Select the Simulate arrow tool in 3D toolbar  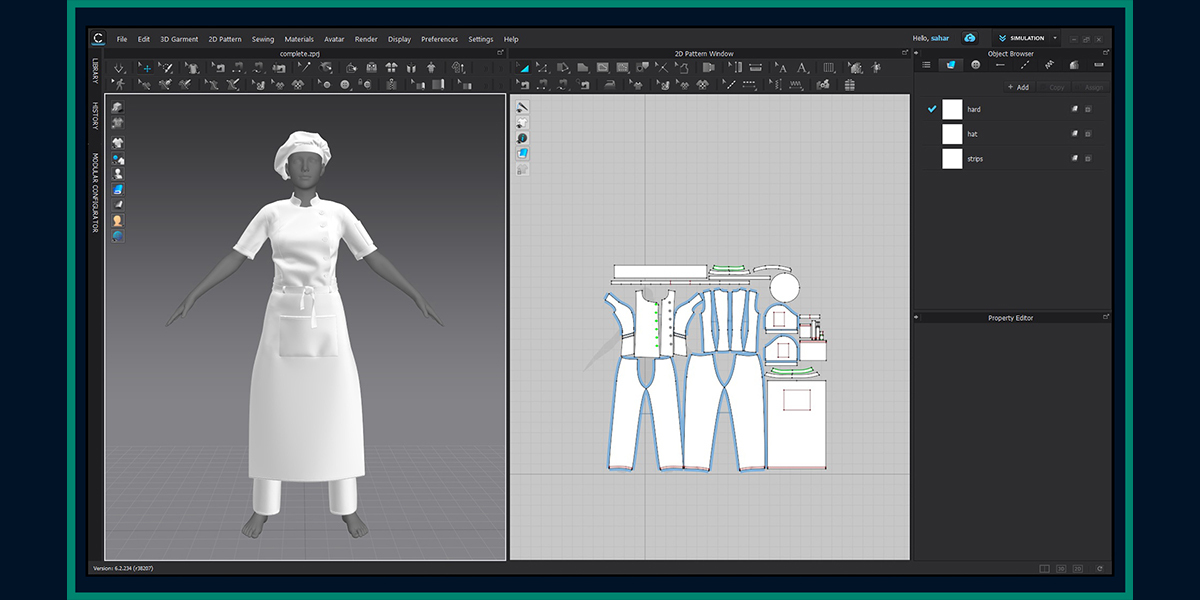119,68
